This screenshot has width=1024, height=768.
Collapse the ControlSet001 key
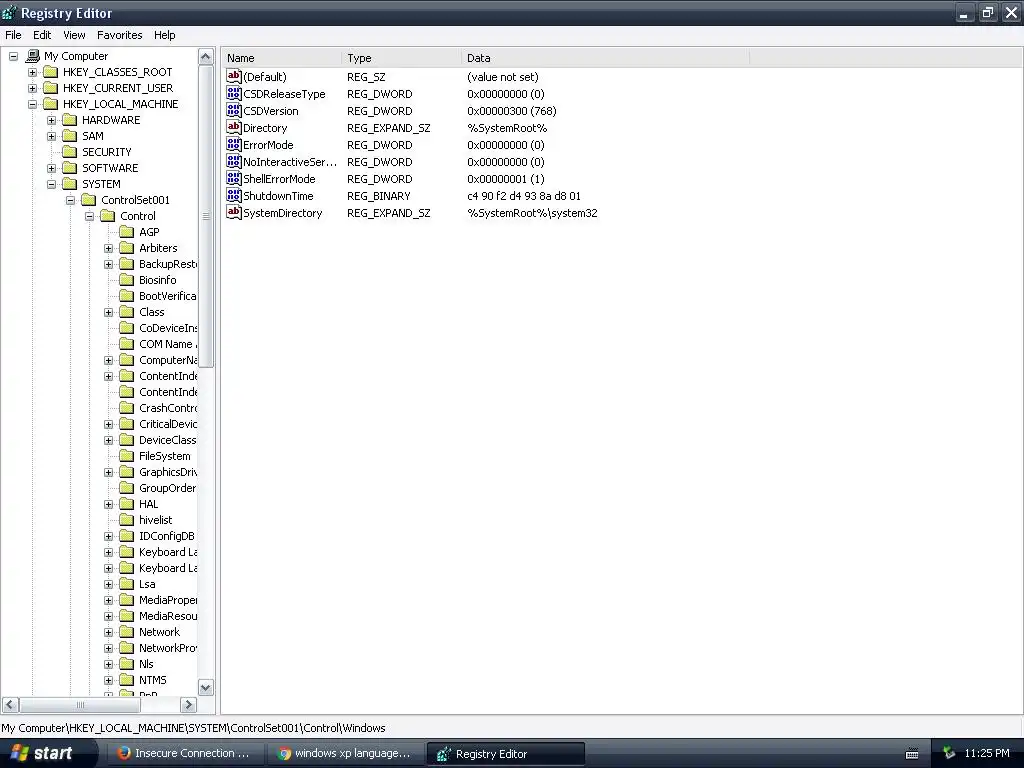point(70,200)
